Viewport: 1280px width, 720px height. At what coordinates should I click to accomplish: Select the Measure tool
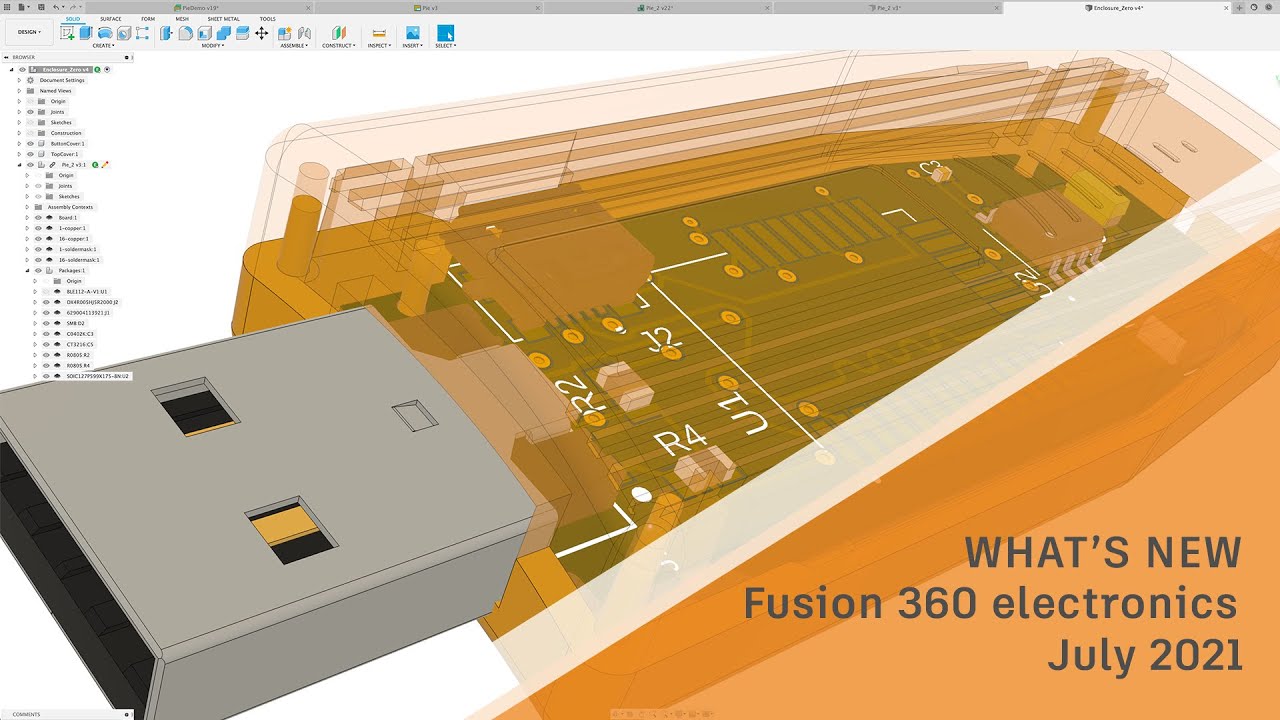(379, 33)
